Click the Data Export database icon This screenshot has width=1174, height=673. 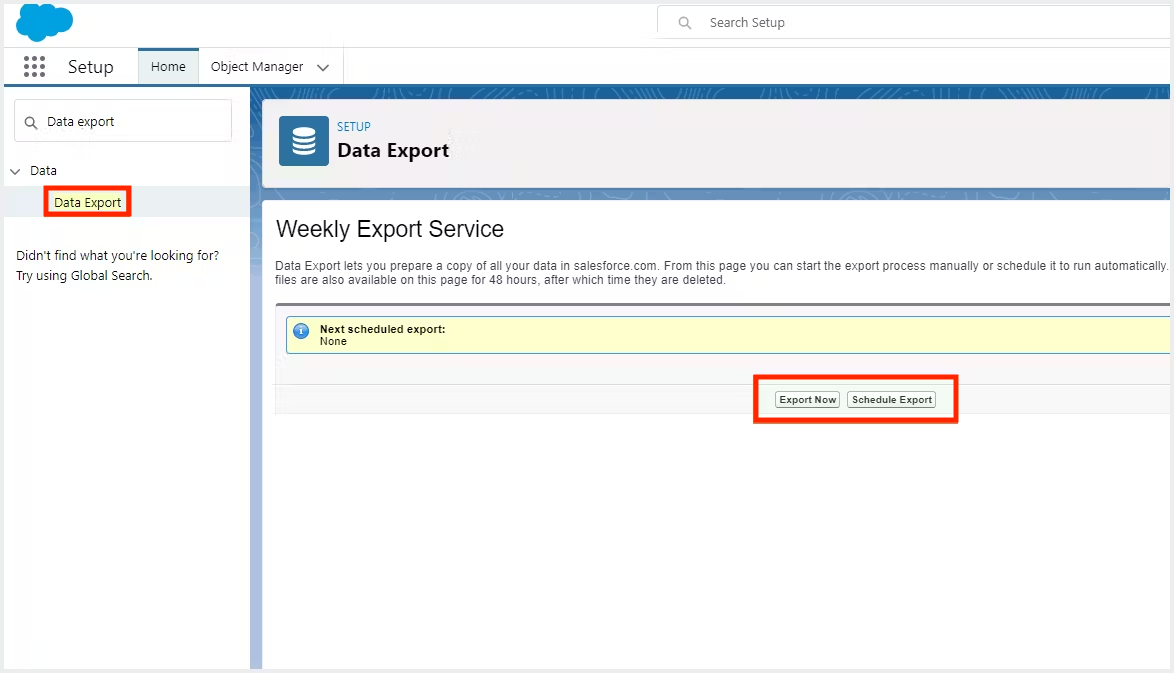[x=304, y=141]
